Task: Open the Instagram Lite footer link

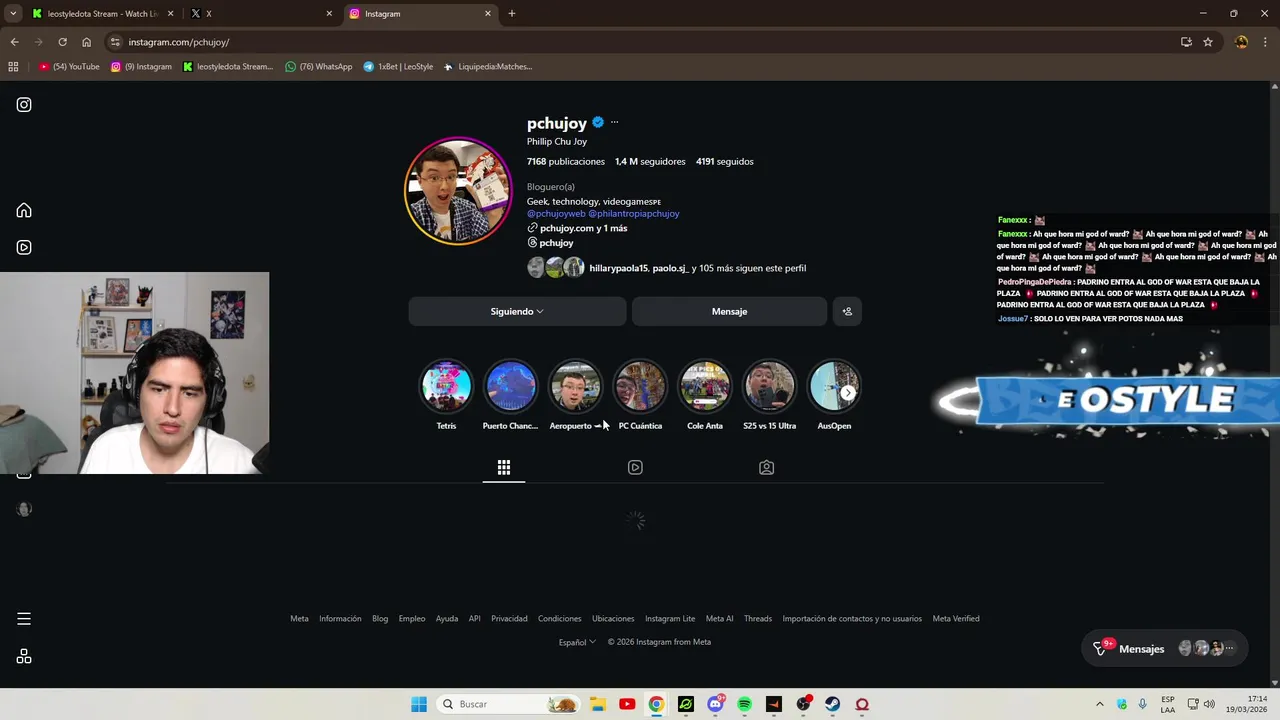Action: point(670,618)
